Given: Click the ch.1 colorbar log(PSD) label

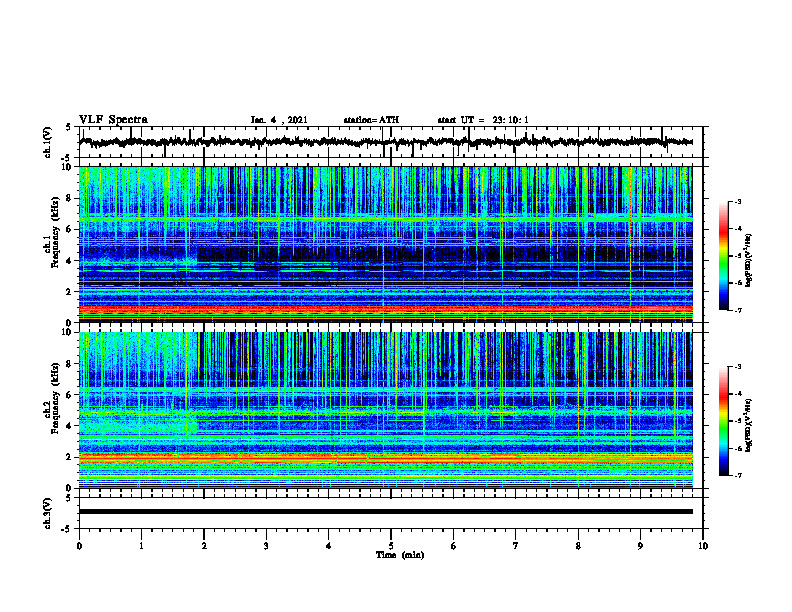Looking at the screenshot, I should (x=749, y=261).
